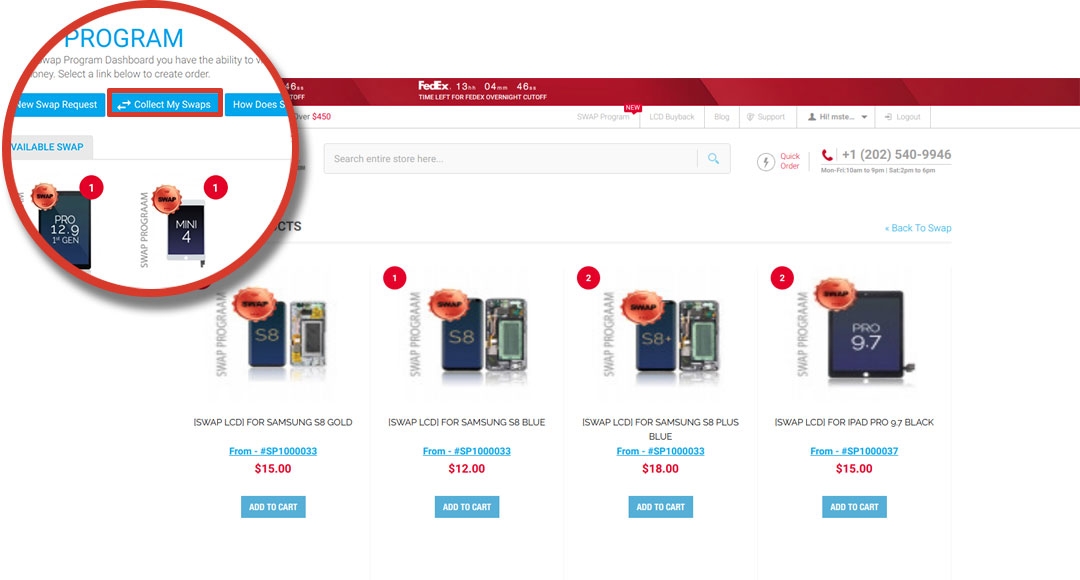Click quantity badge 1 on S8 Blue
The height and width of the screenshot is (580, 1080).
tap(395, 278)
